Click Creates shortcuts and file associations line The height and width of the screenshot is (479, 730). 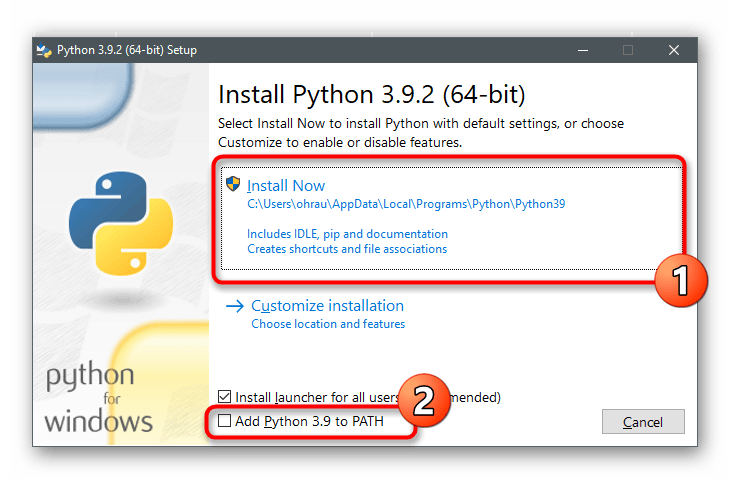tap(347, 249)
